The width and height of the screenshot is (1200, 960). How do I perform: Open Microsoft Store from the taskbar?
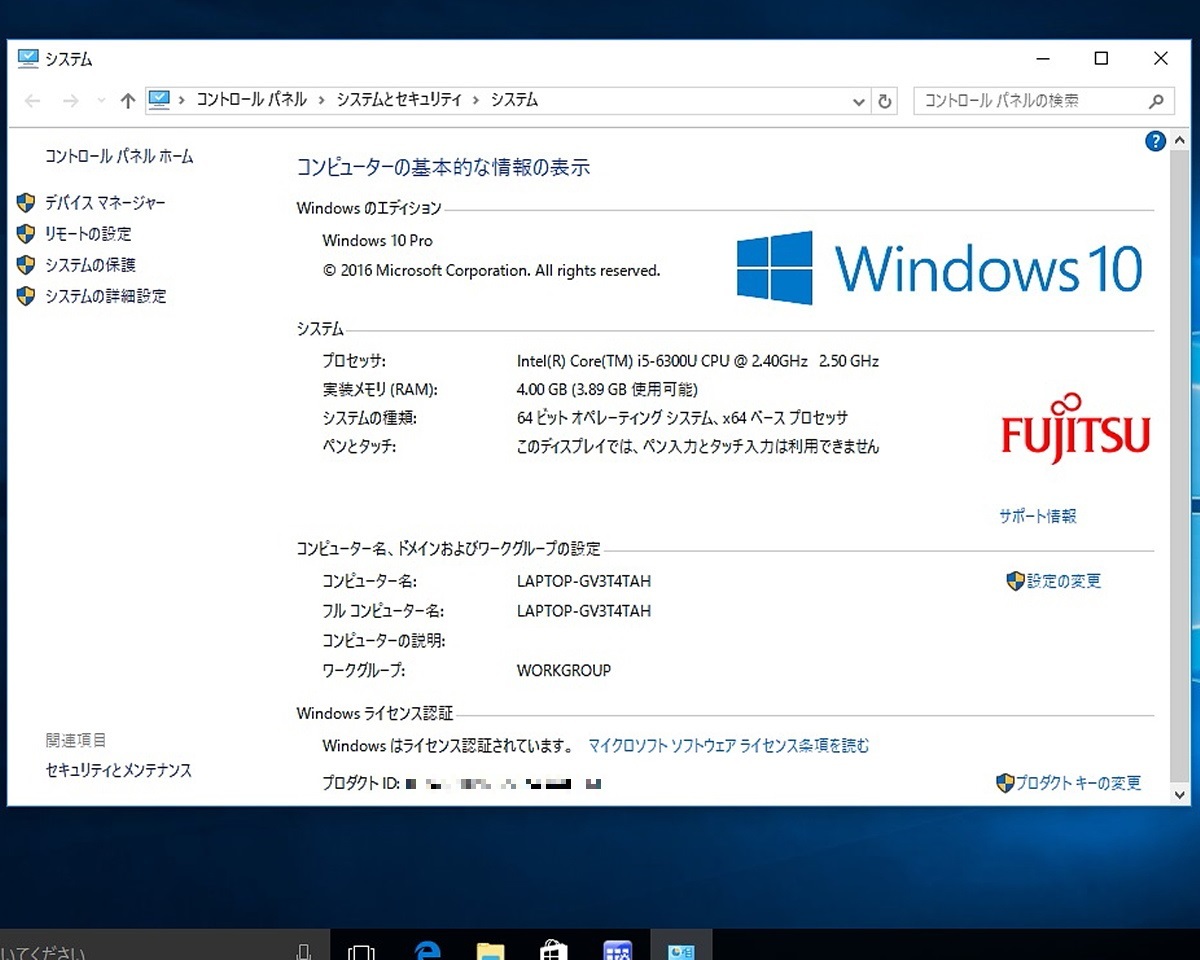pyautogui.click(x=553, y=950)
